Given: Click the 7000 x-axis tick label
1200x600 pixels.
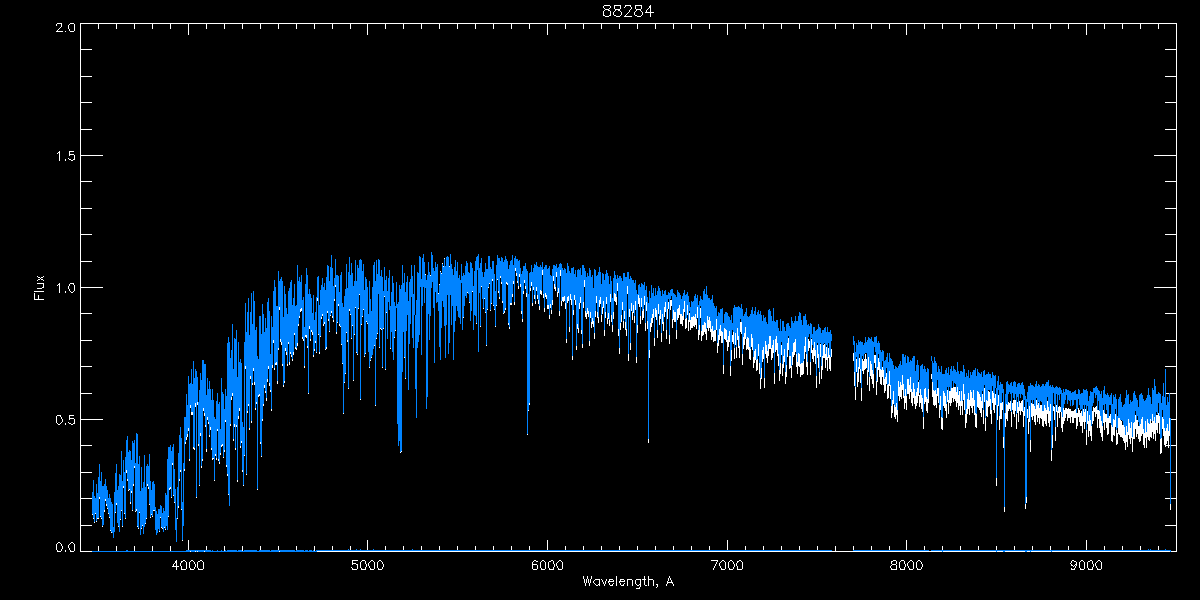Looking at the screenshot, I should pos(727,565).
